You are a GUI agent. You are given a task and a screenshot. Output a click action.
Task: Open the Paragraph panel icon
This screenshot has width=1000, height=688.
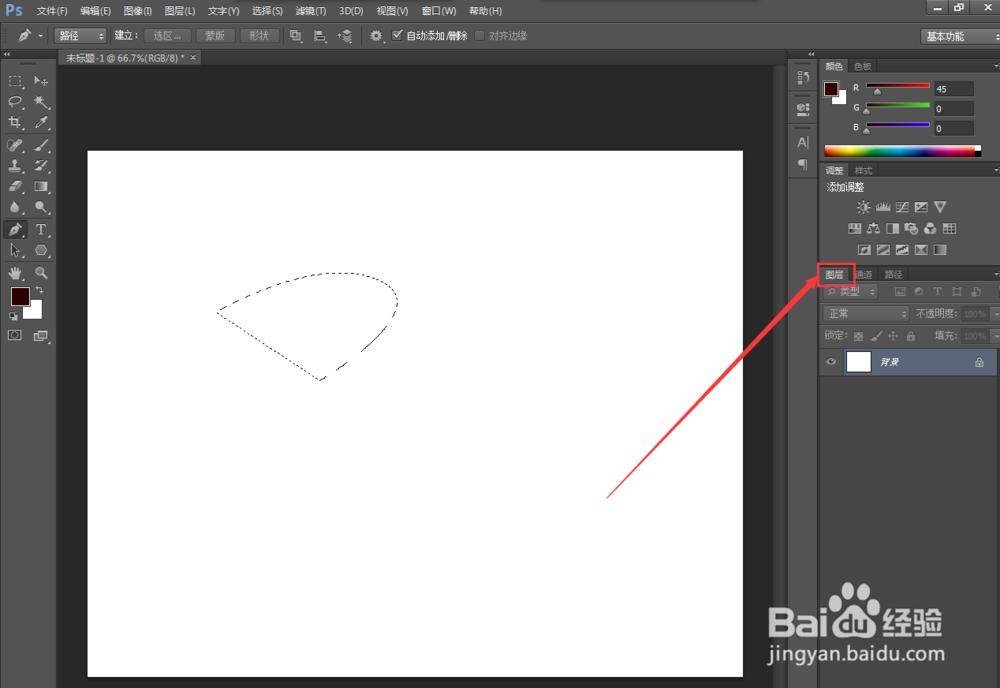pyautogui.click(x=803, y=165)
